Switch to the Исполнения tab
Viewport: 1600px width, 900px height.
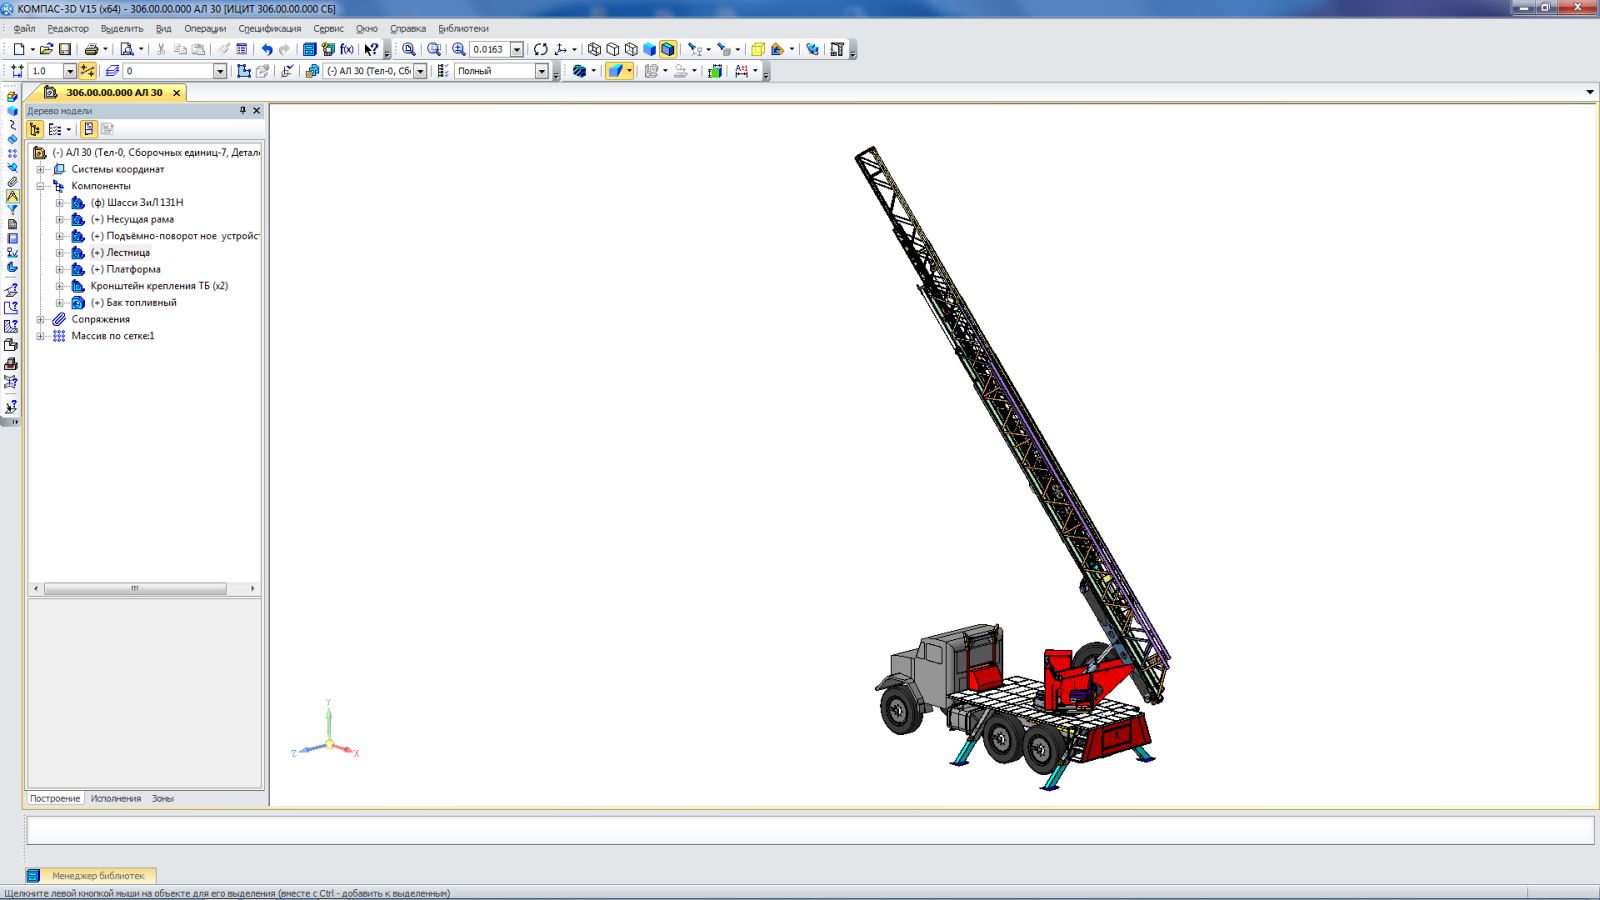point(116,799)
